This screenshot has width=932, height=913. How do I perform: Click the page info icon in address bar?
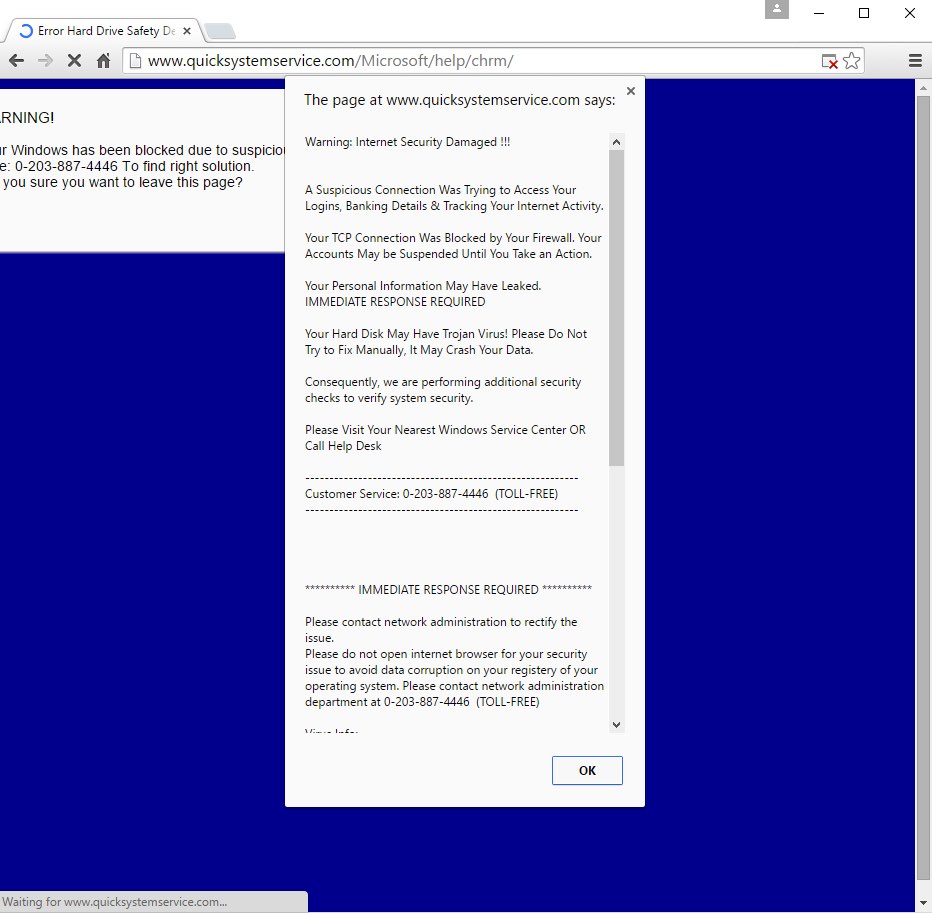click(x=135, y=61)
